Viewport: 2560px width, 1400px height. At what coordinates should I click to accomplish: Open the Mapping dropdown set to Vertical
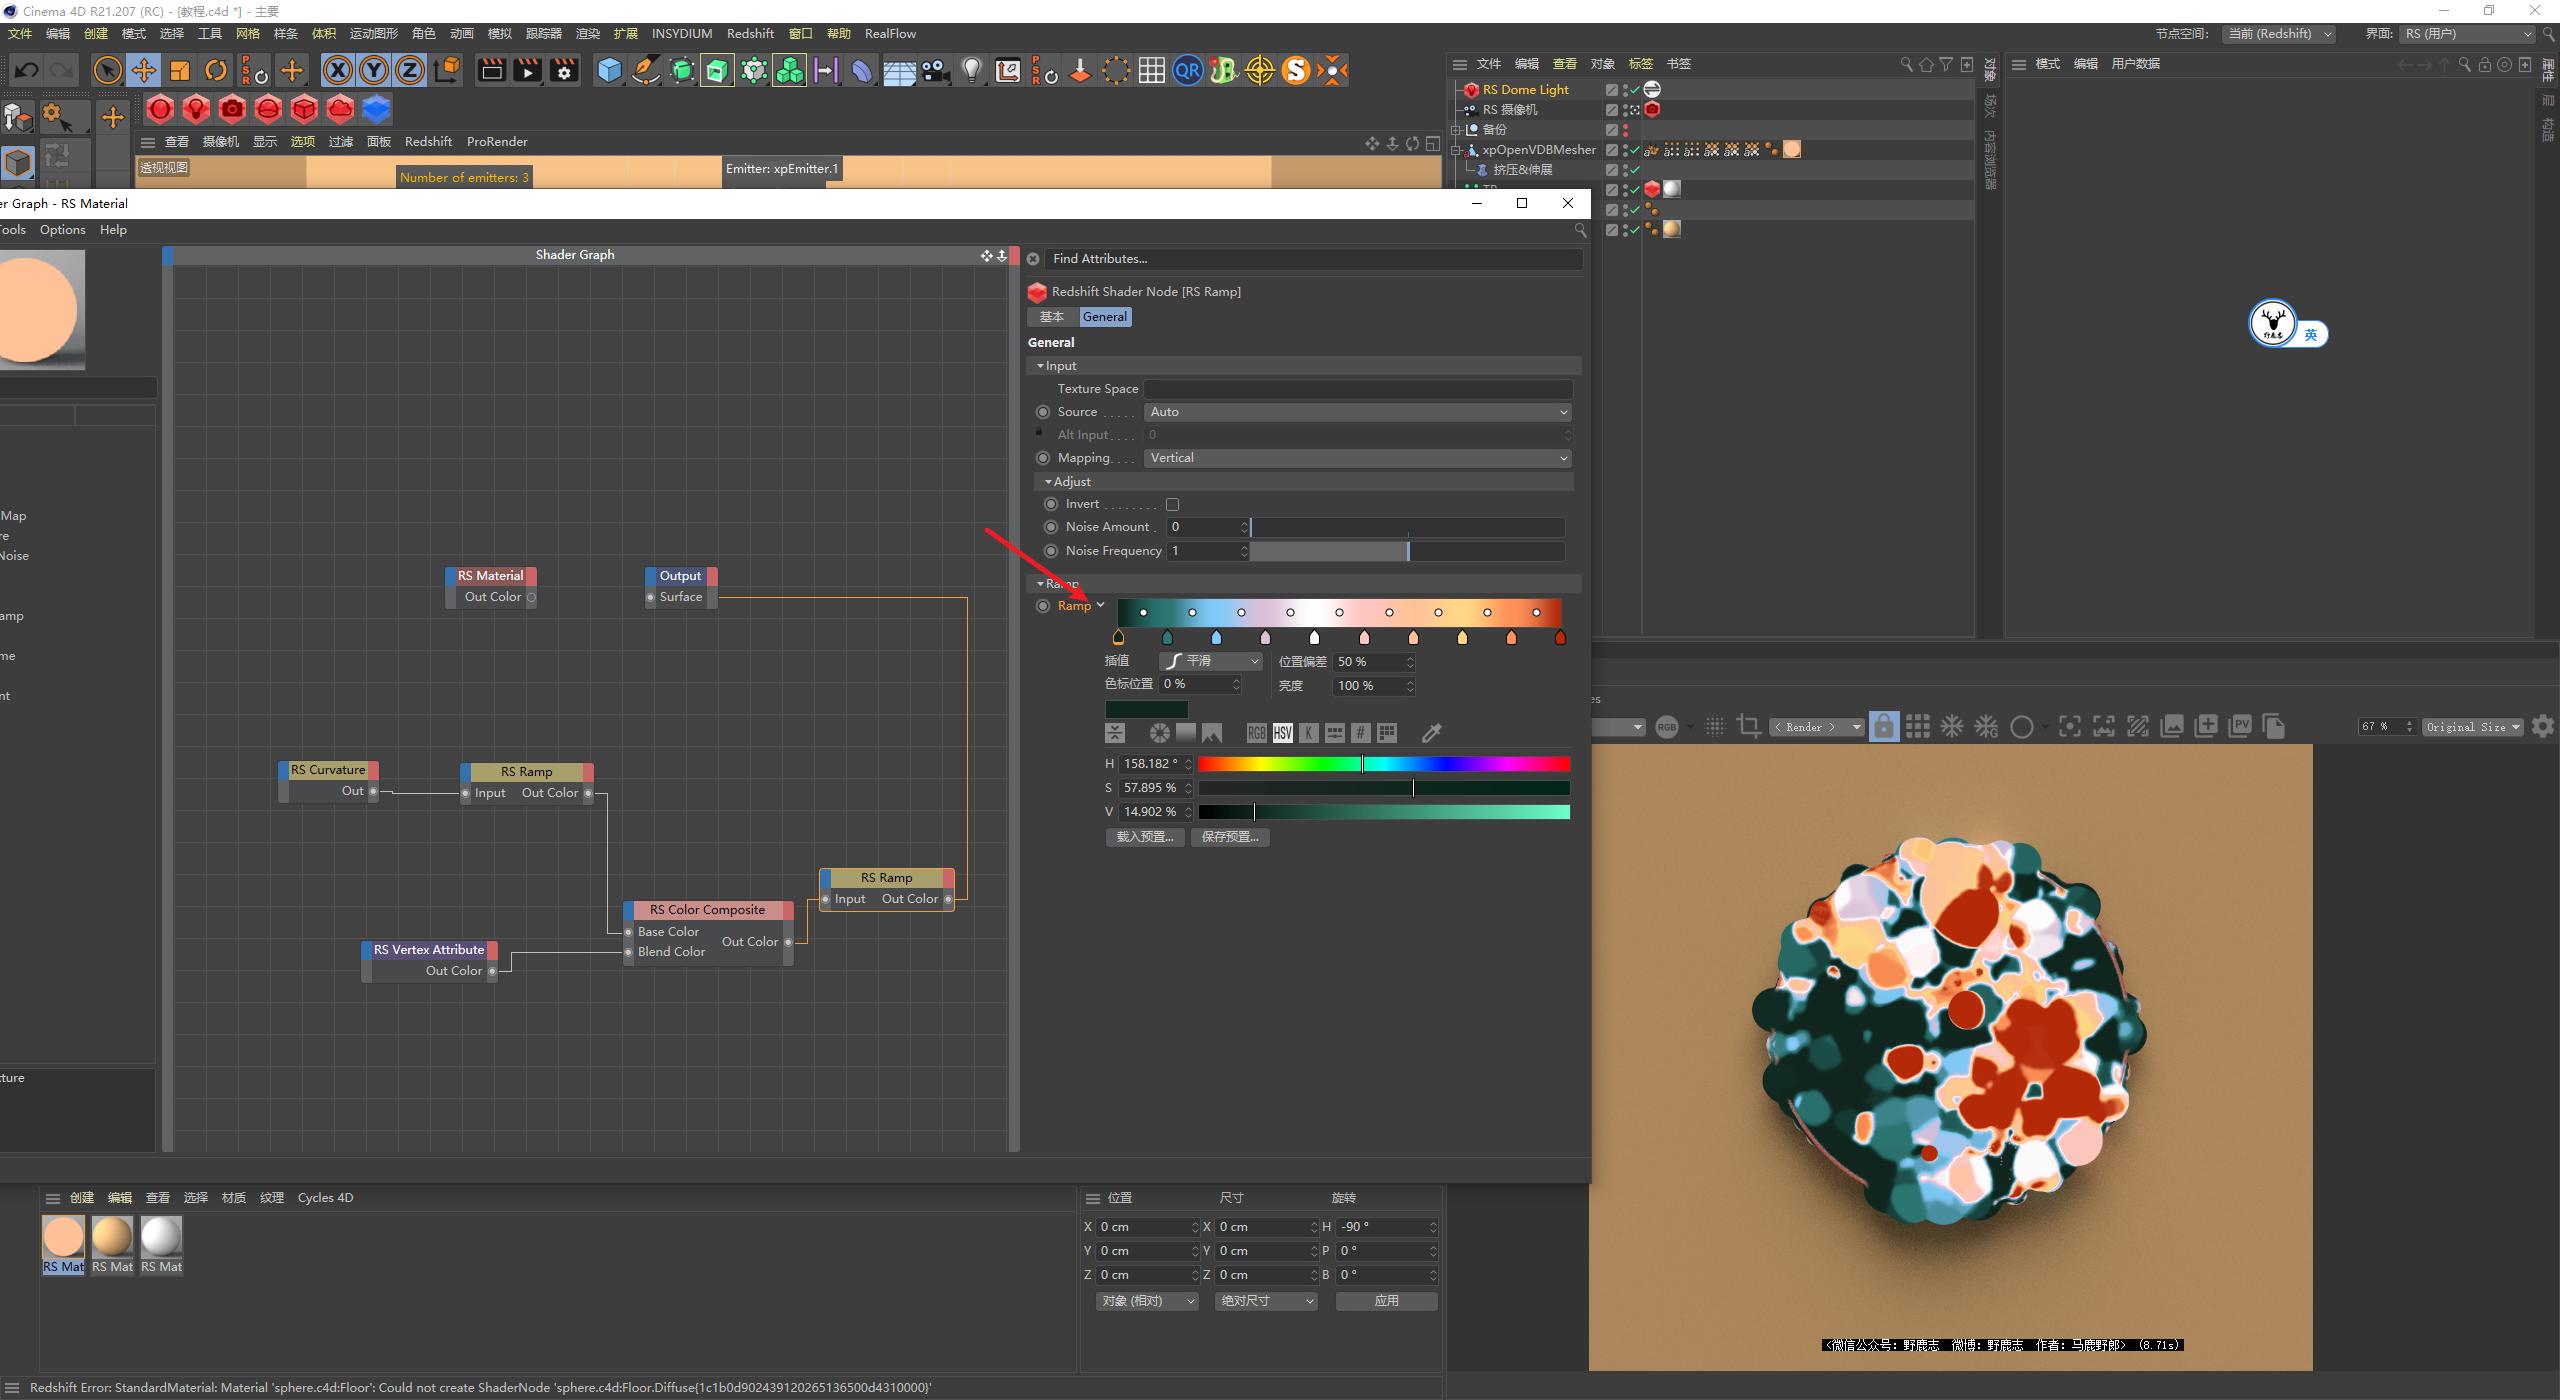[x=1355, y=457]
